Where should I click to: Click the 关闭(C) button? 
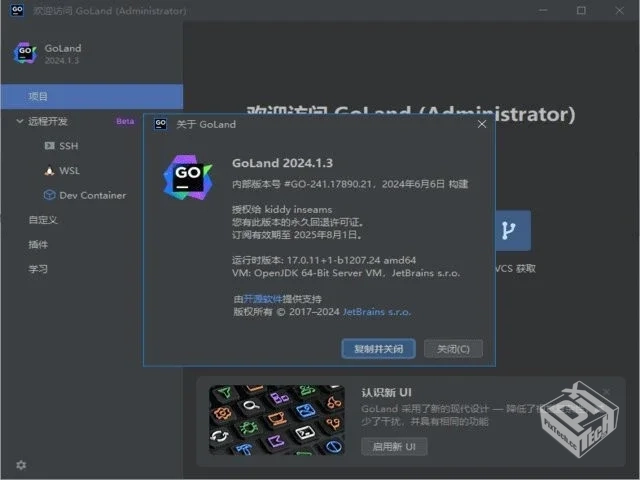pyautogui.click(x=453, y=349)
